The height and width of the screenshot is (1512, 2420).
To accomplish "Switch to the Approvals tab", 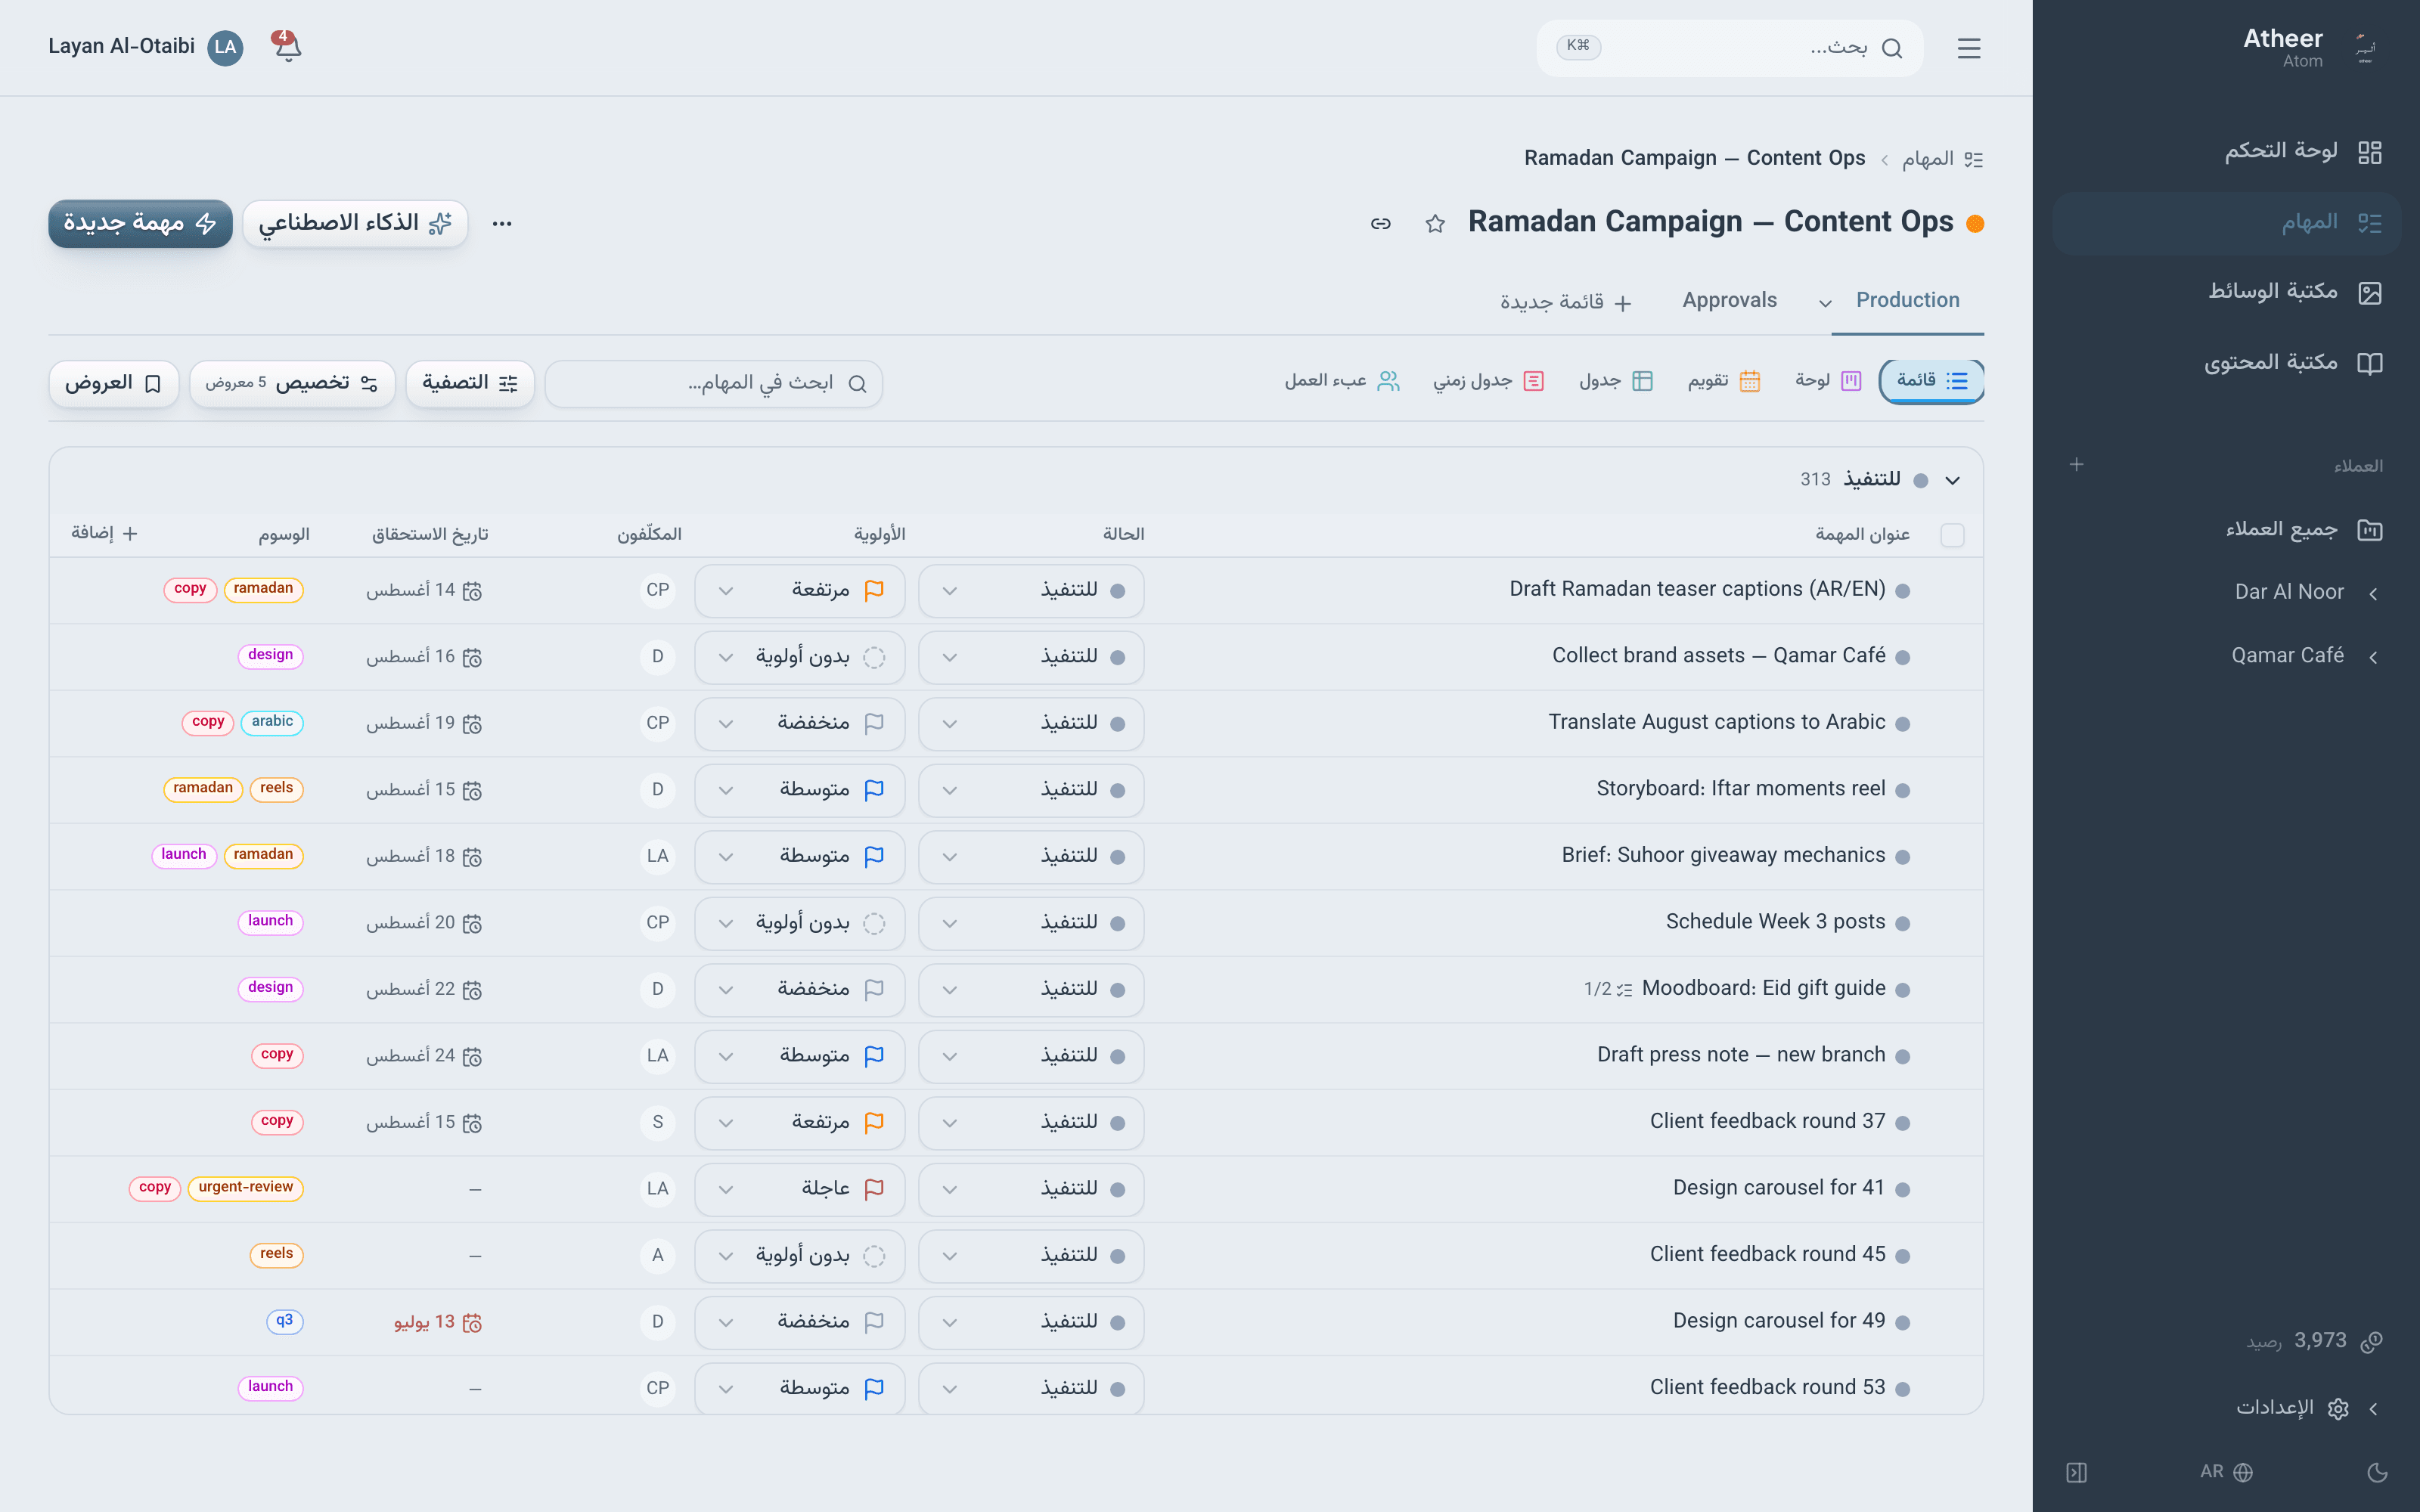I will pos(1729,300).
